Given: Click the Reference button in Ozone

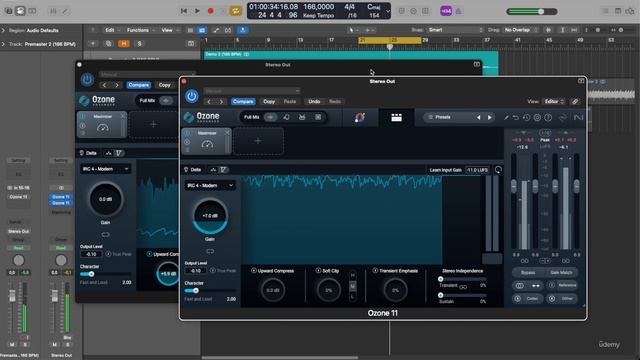Looking at the screenshot, I should point(563,285).
